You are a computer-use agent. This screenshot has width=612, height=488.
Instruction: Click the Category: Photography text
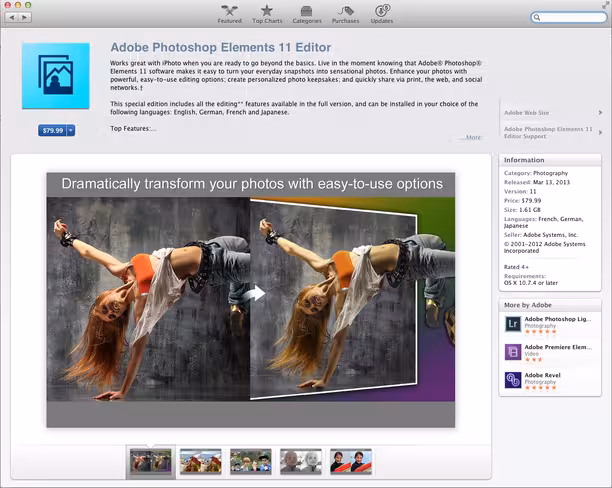coord(536,173)
